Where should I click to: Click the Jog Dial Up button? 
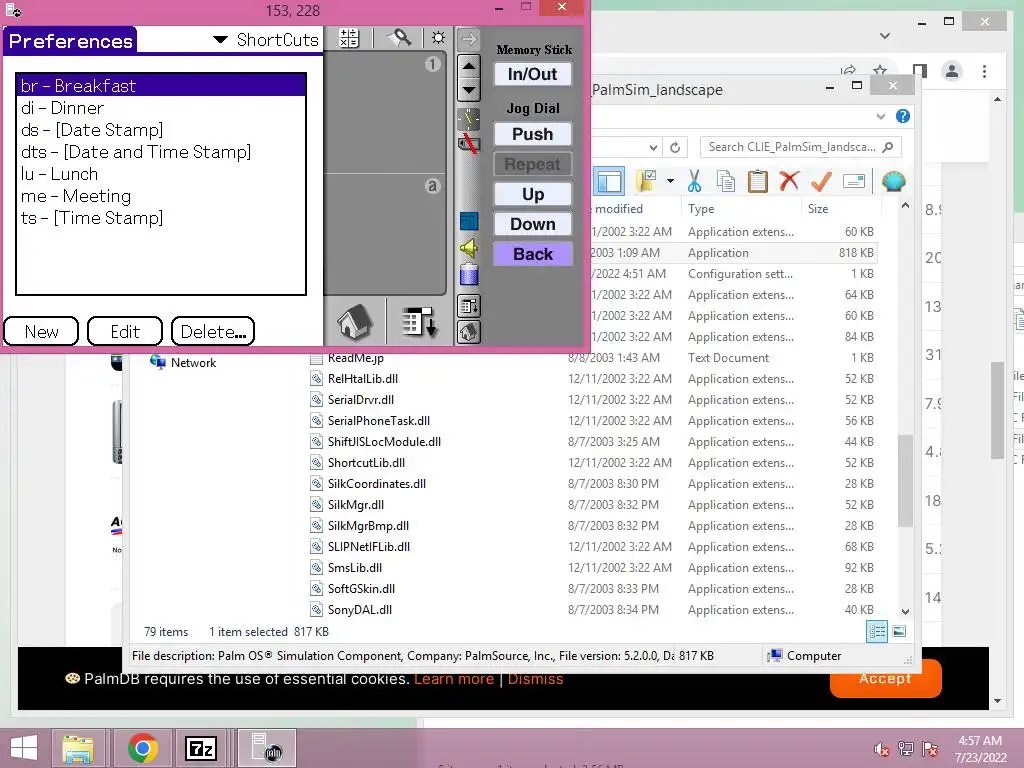coord(533,194)
